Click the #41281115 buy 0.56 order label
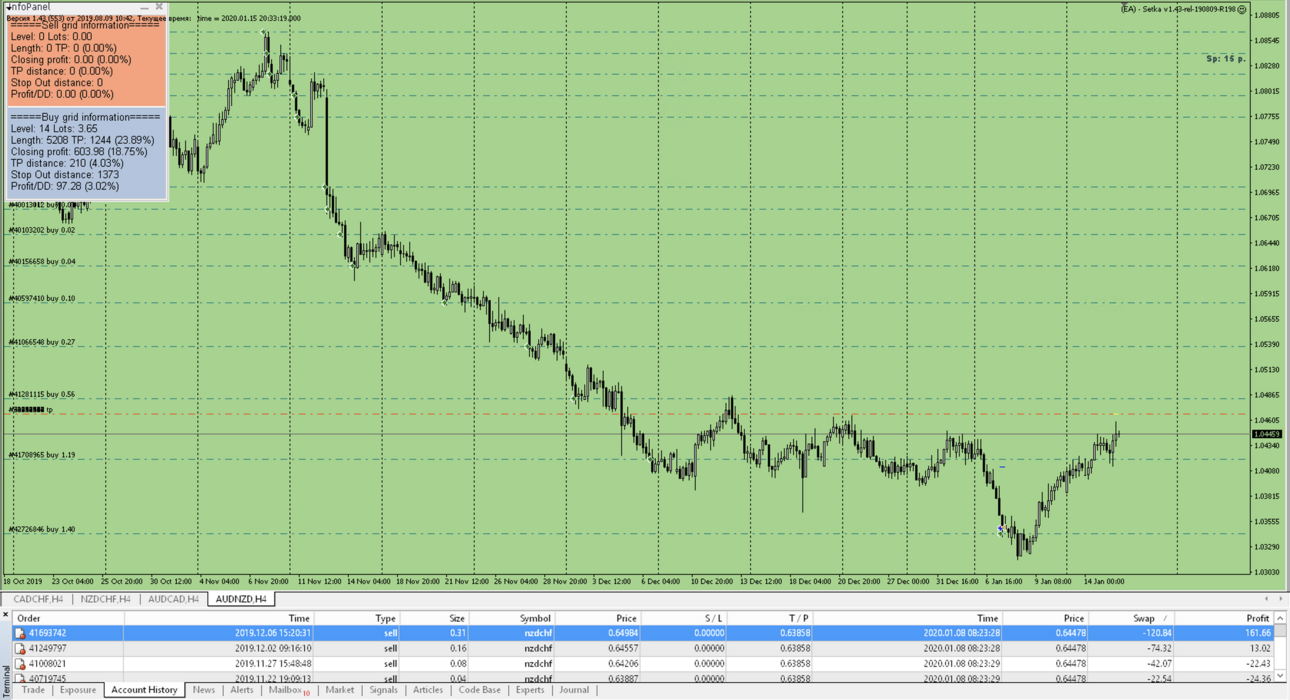Screen dimensions: 1290x700 (42, 394)
